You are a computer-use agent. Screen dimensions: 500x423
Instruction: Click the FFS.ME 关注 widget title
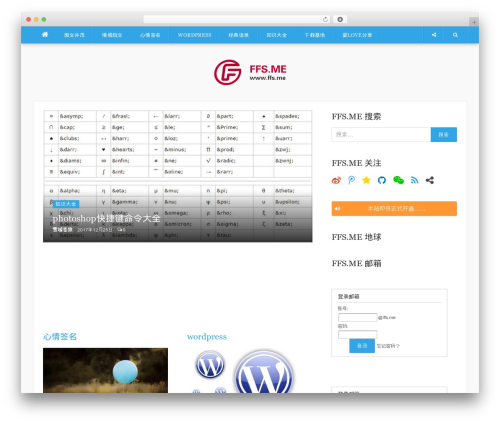coord(356,163)
